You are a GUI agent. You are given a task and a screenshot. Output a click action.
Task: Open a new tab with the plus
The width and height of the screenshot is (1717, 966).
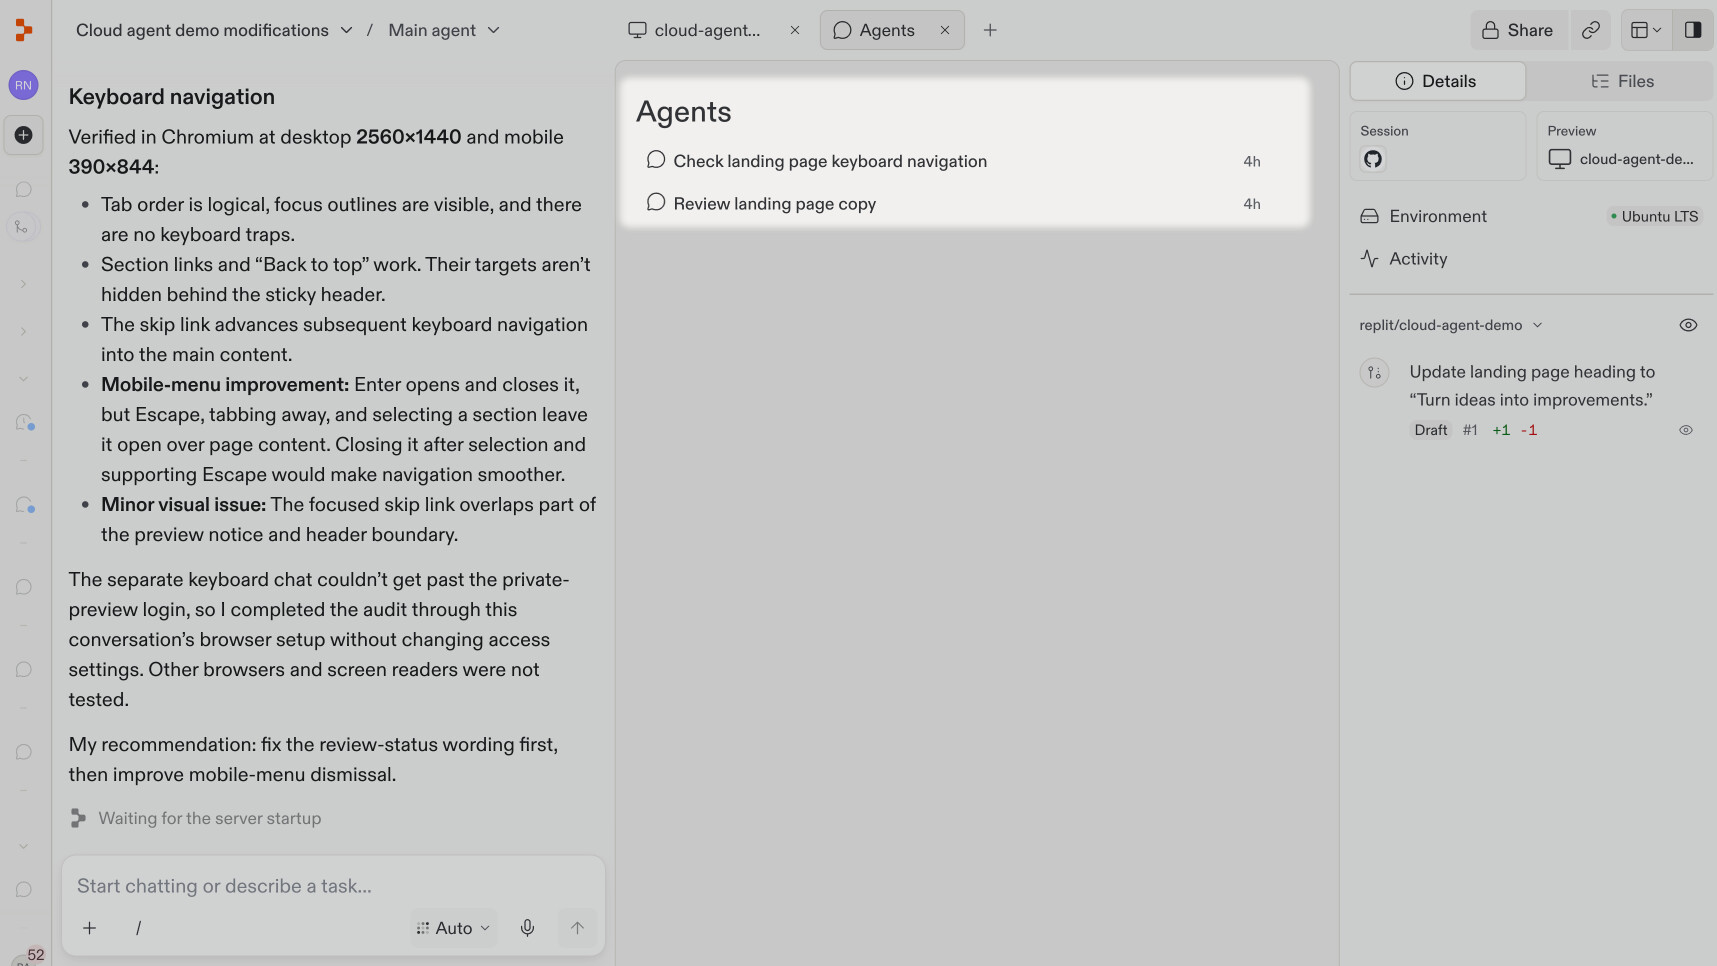990,30
